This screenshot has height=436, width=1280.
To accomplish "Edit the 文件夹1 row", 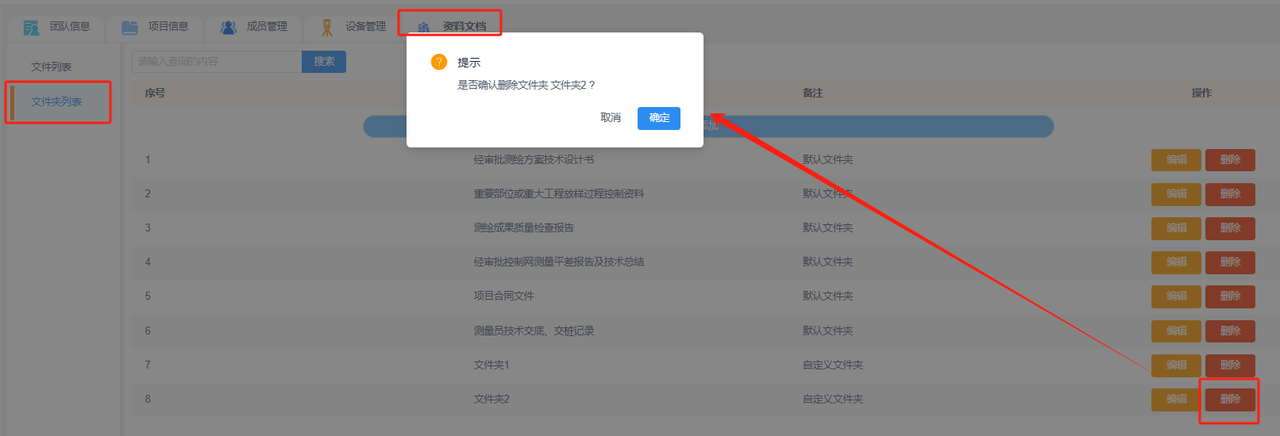I will (x=1176, y=365).
